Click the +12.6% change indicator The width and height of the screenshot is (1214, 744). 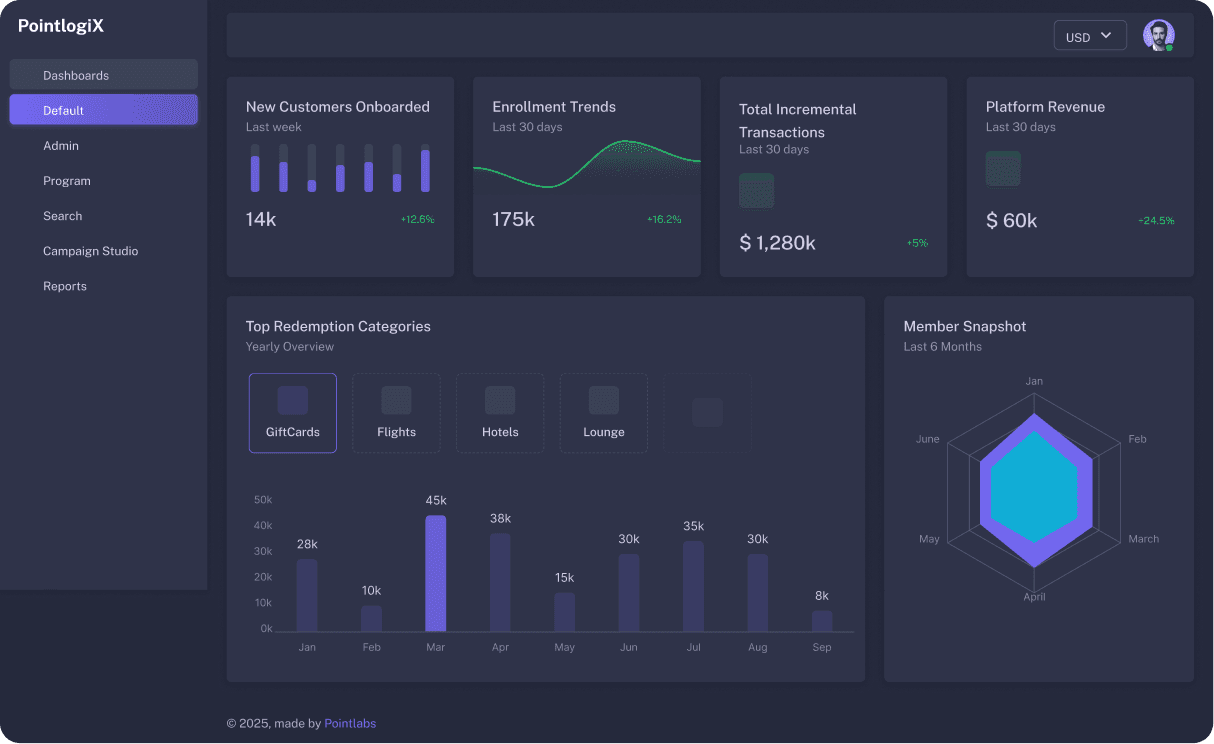[x=417, y=219]
